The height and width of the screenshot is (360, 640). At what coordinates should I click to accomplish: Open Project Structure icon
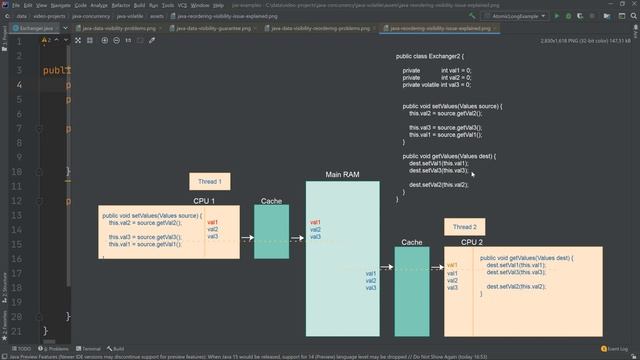pyautogui.click(x=607, y=16)
